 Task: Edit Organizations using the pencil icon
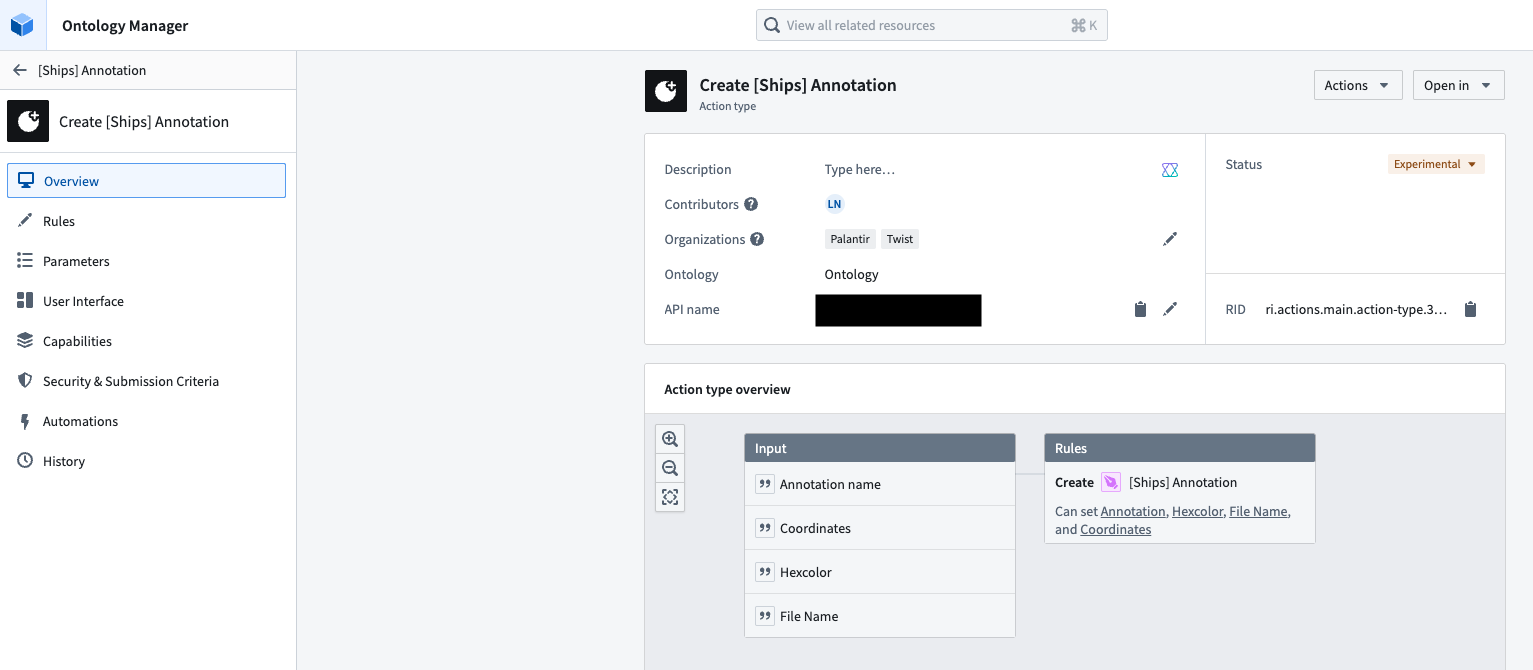tap(1170, 238)
